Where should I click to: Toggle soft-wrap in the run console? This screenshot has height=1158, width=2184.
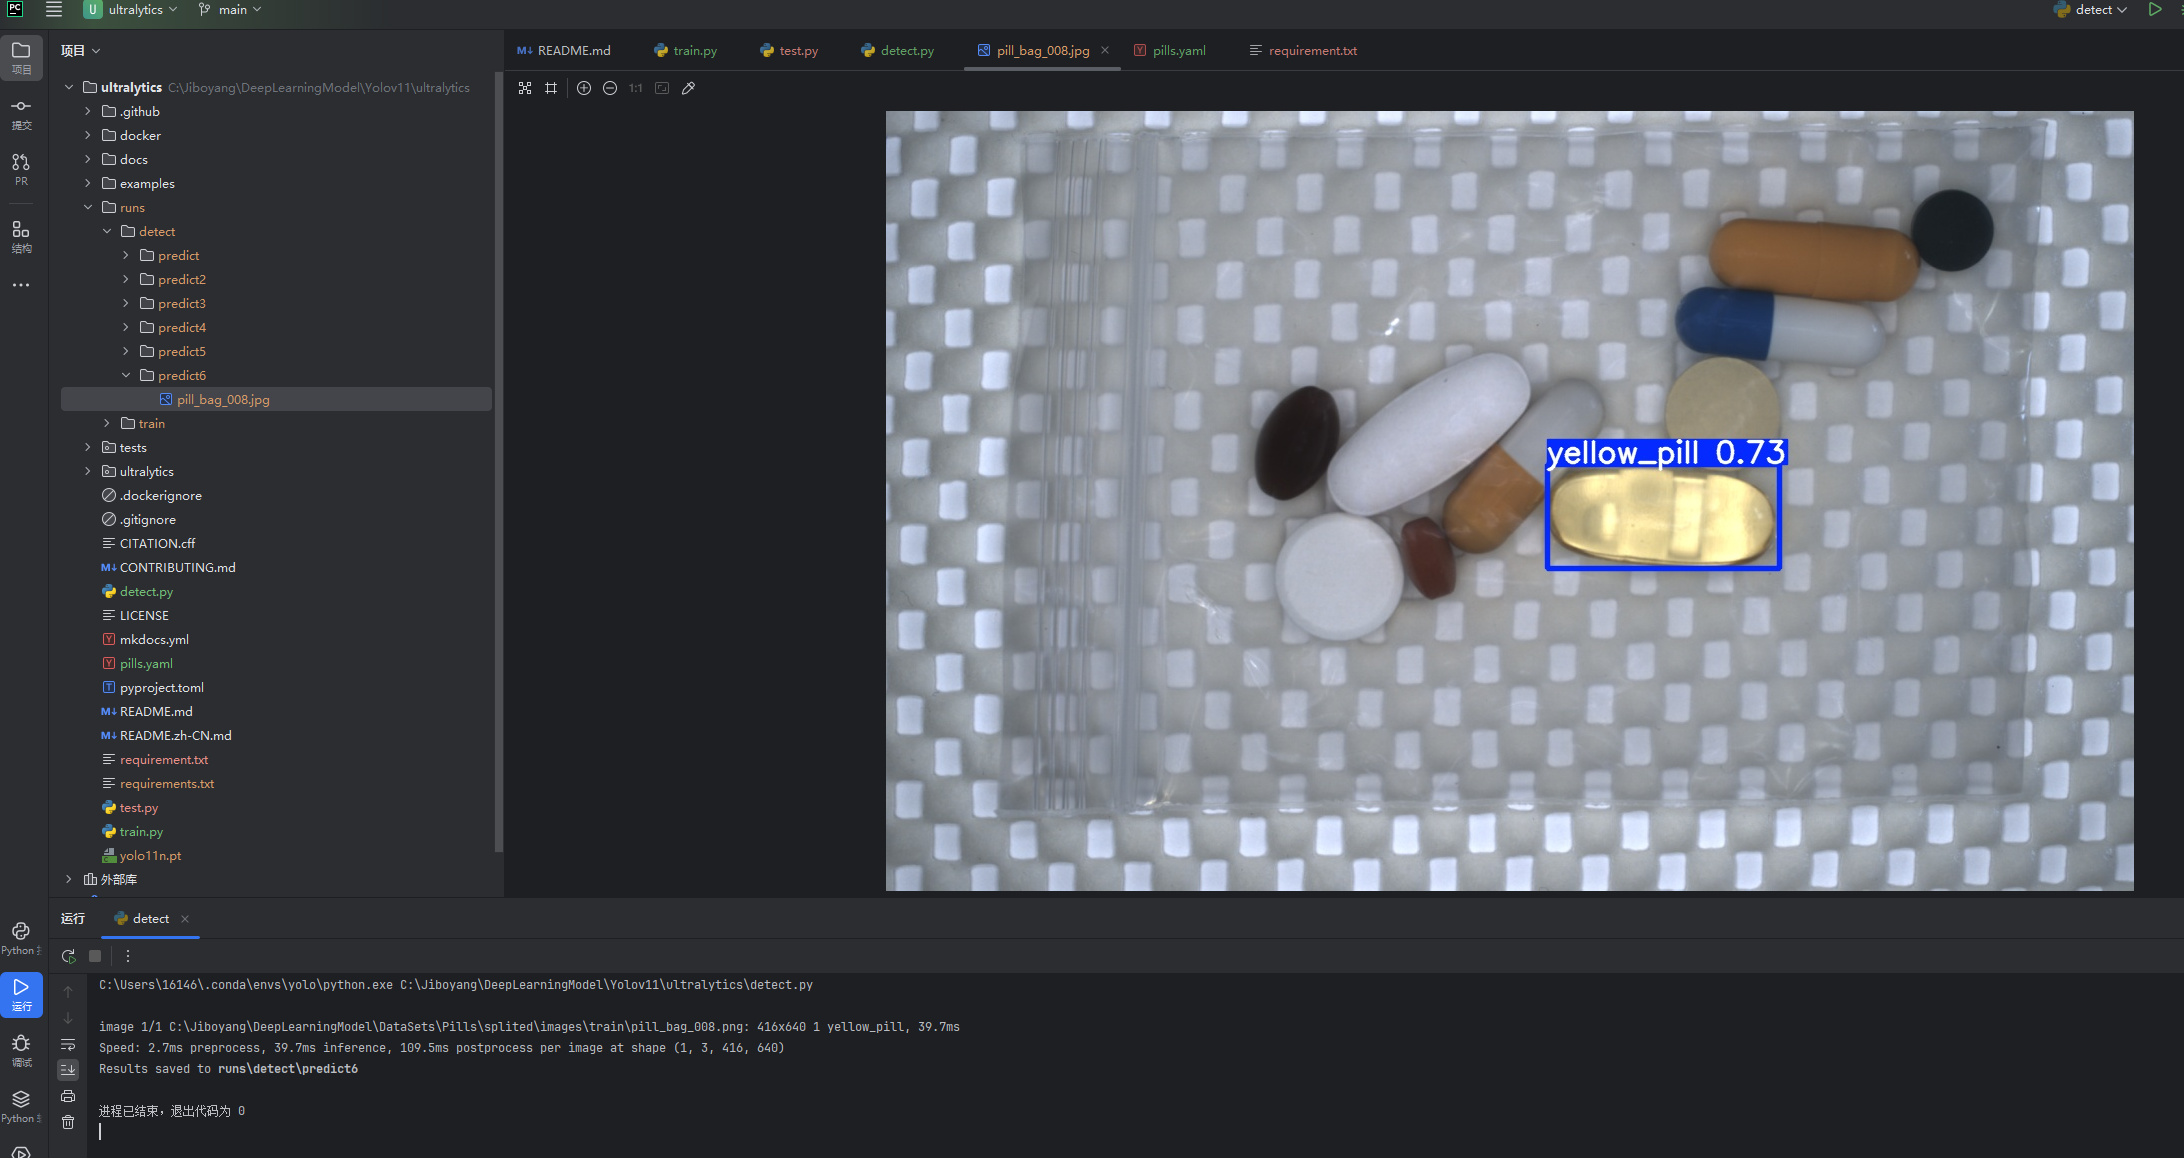pyautogui.click(x=68, y=1044)
